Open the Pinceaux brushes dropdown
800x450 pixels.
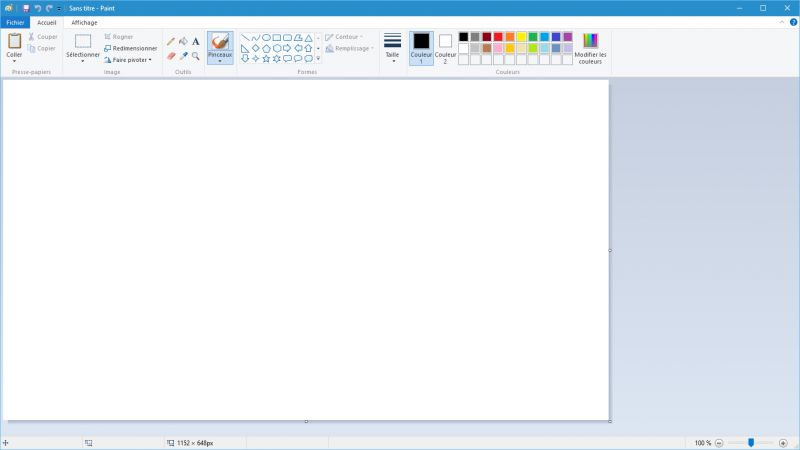click(x=220, y=61)
